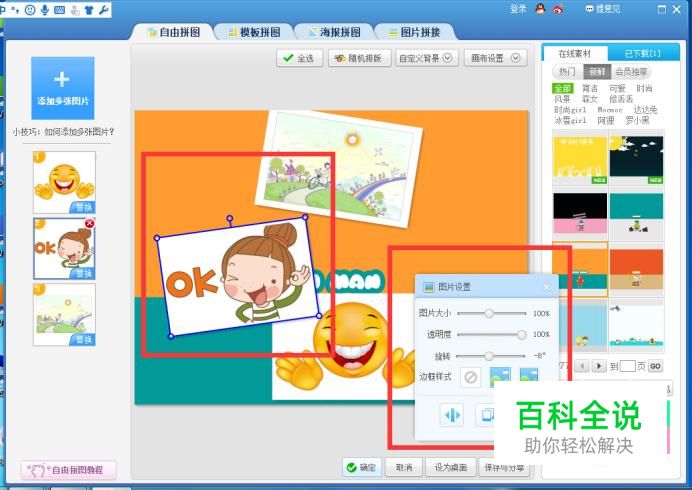Click the 取消 cancel button

click(404, 467)
